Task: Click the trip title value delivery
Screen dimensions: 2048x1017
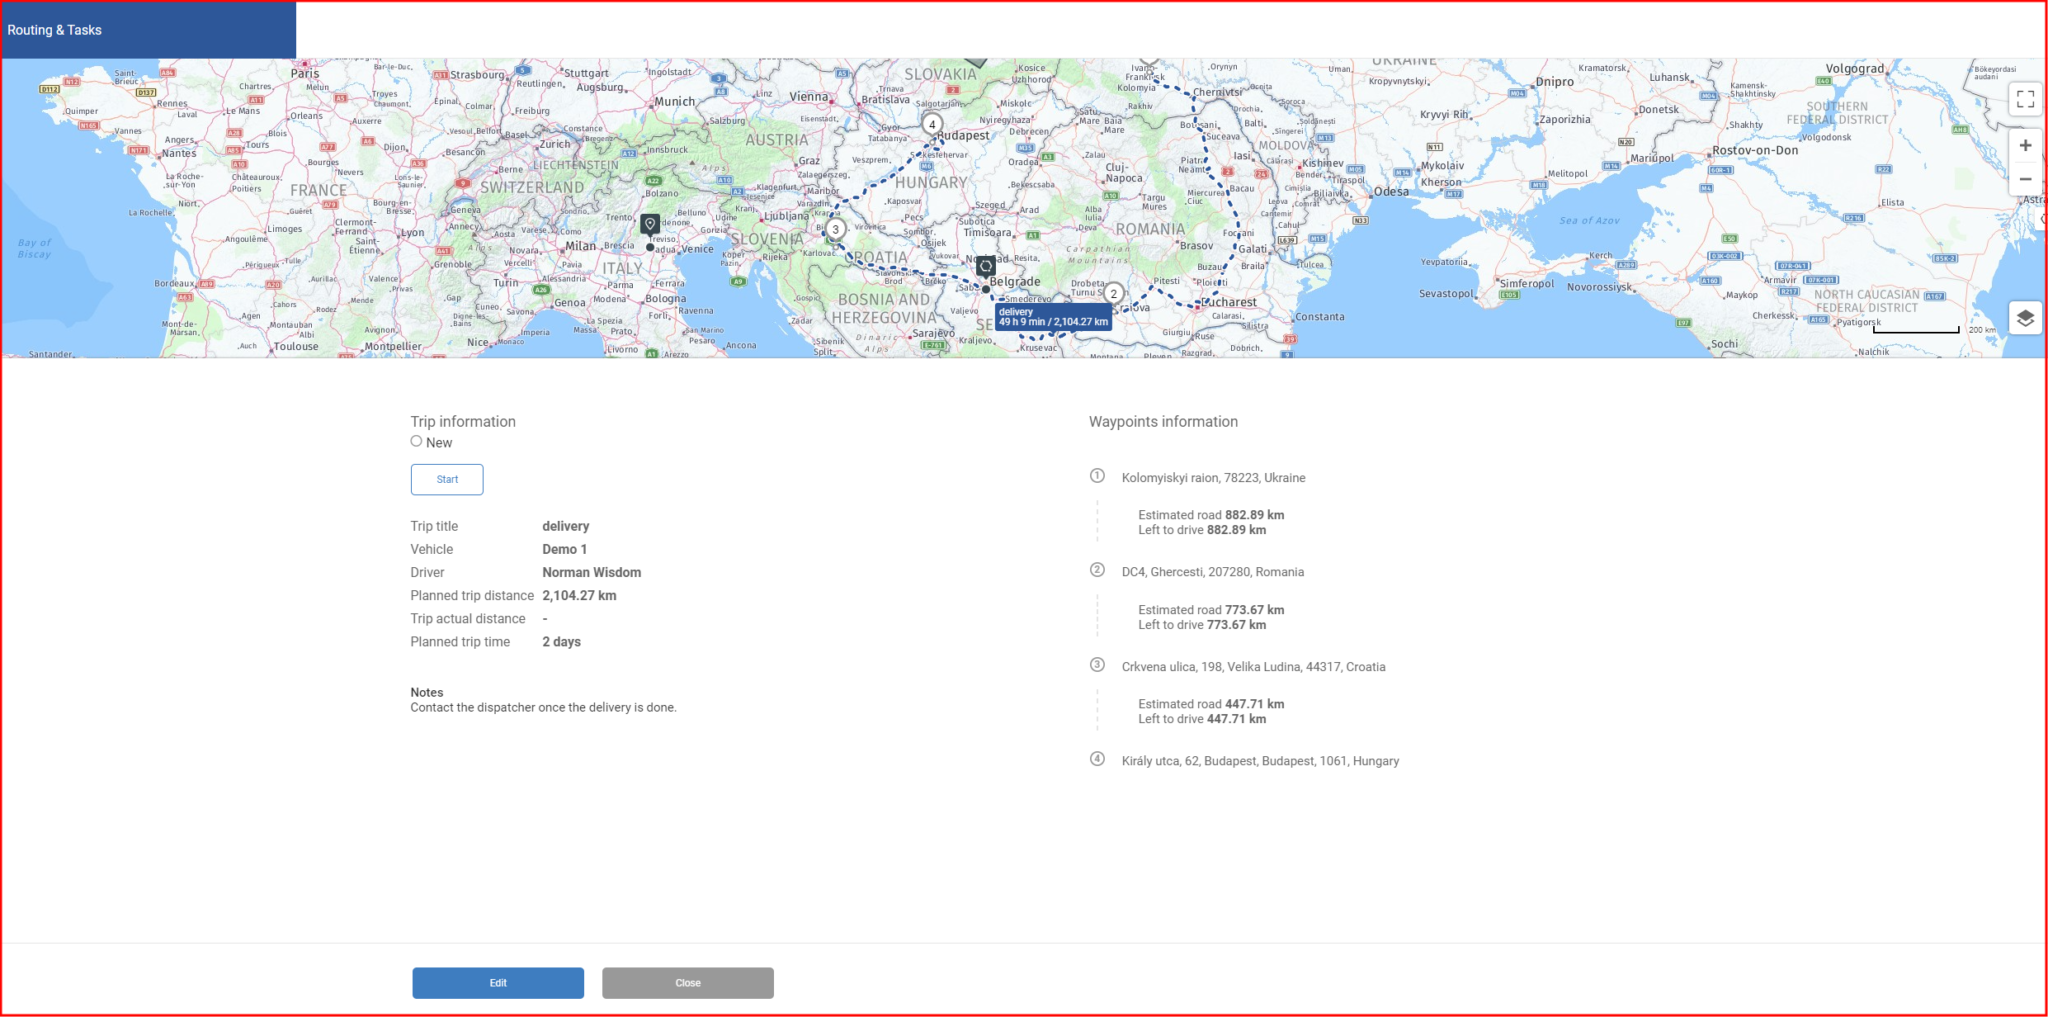Action: pyautogui.click(x=566, y=526)
